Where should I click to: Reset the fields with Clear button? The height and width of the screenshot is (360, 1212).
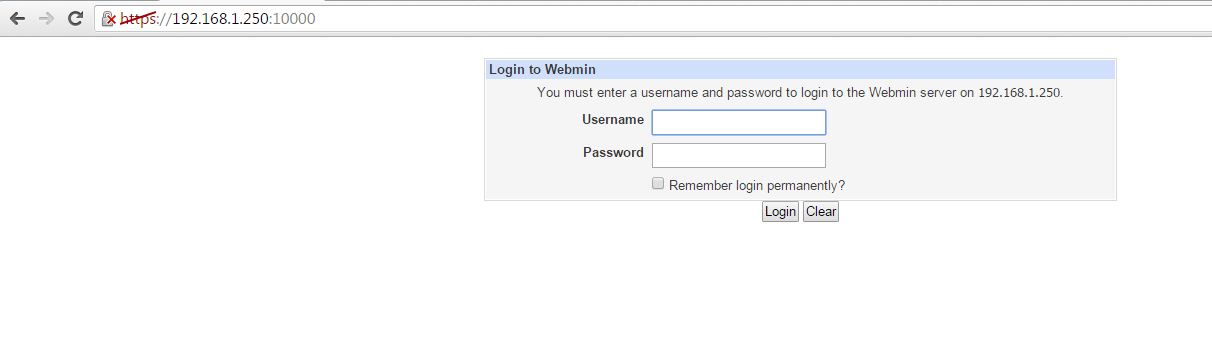click(821, 211)
